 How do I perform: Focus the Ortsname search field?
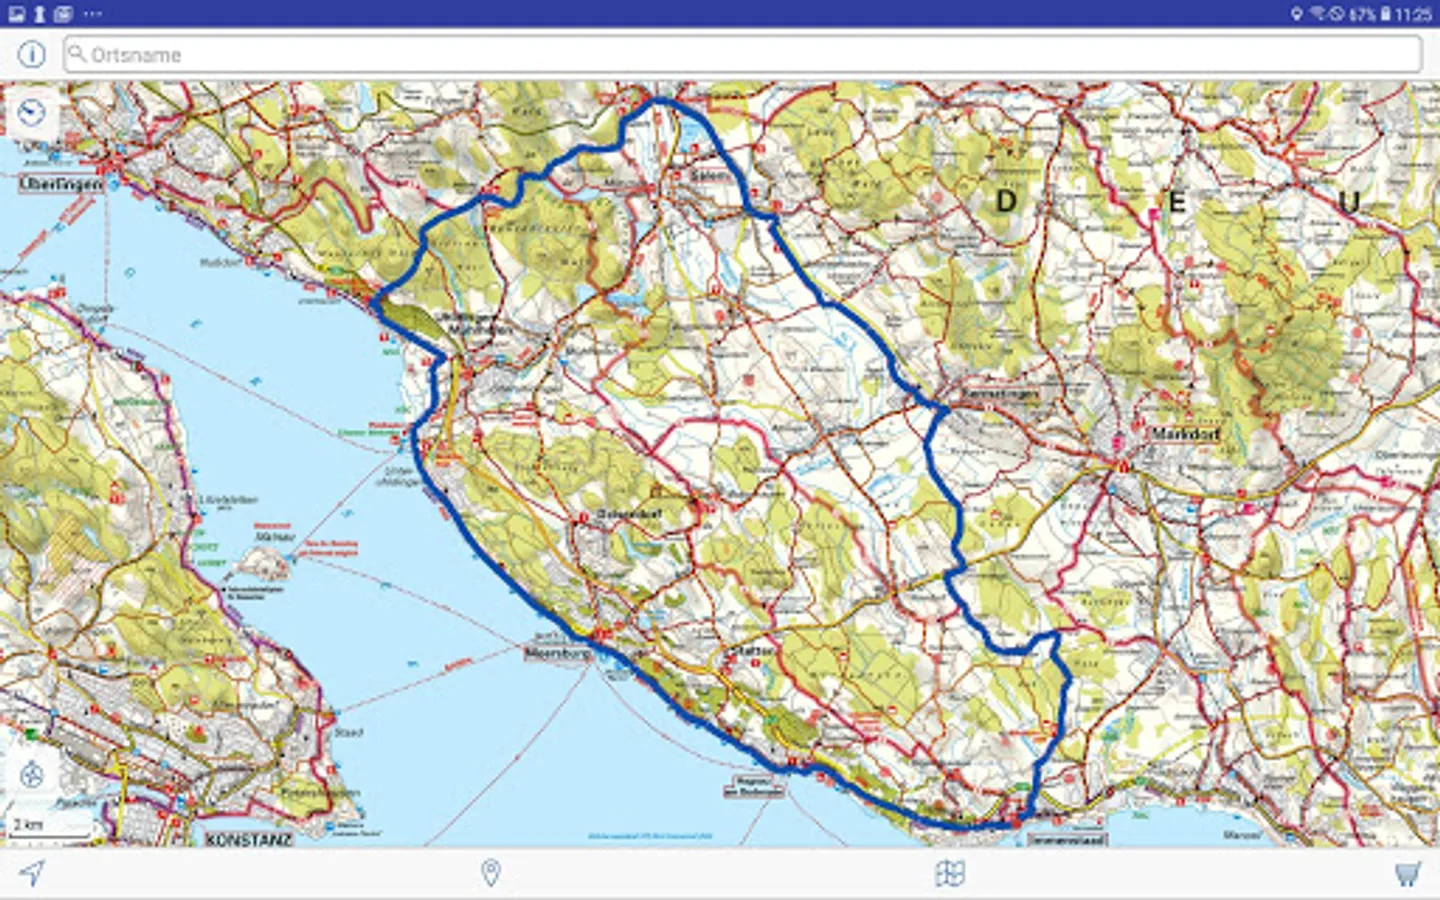click(743, 54)
